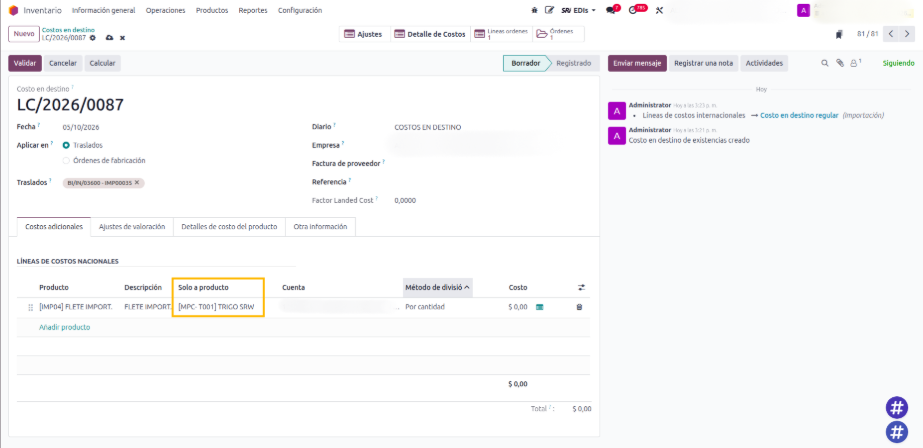
Task: Switch to the Ajustes de valoración tab
Action: [x=132, y=227]
